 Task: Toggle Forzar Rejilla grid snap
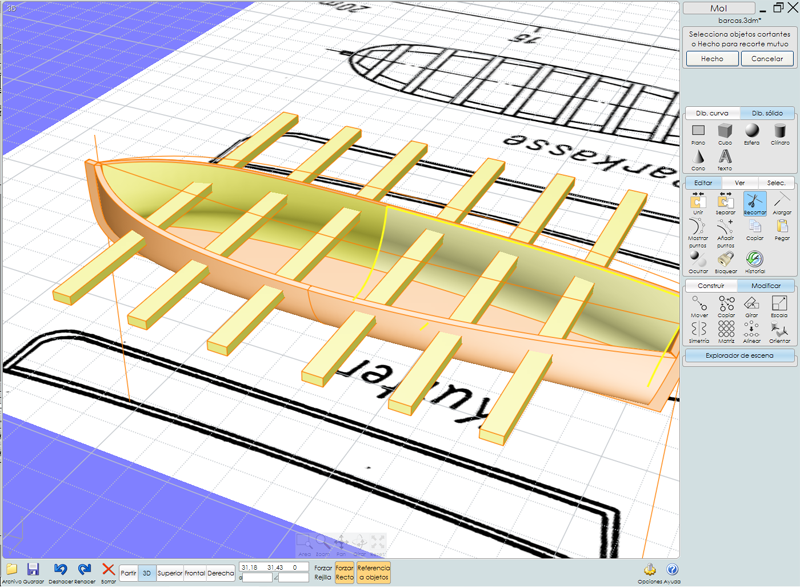322,572
